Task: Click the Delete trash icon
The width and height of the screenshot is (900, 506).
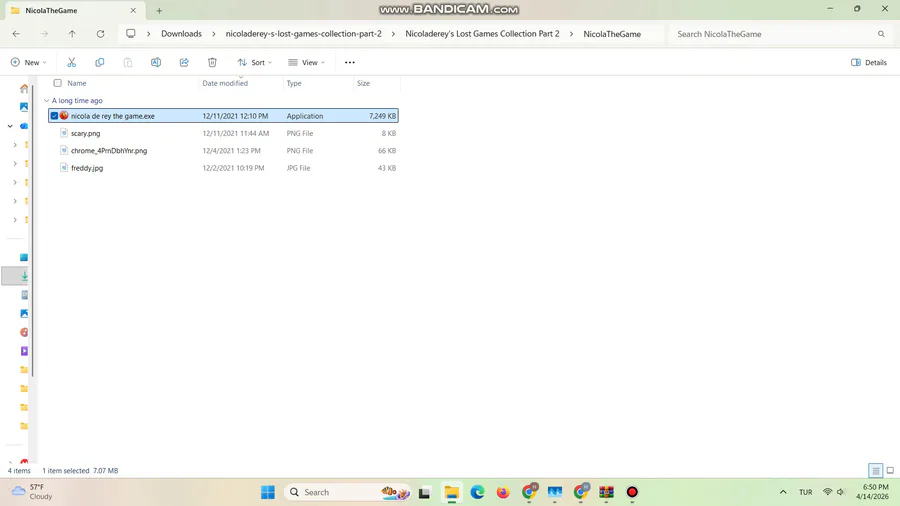Action: tap(212, 63)
